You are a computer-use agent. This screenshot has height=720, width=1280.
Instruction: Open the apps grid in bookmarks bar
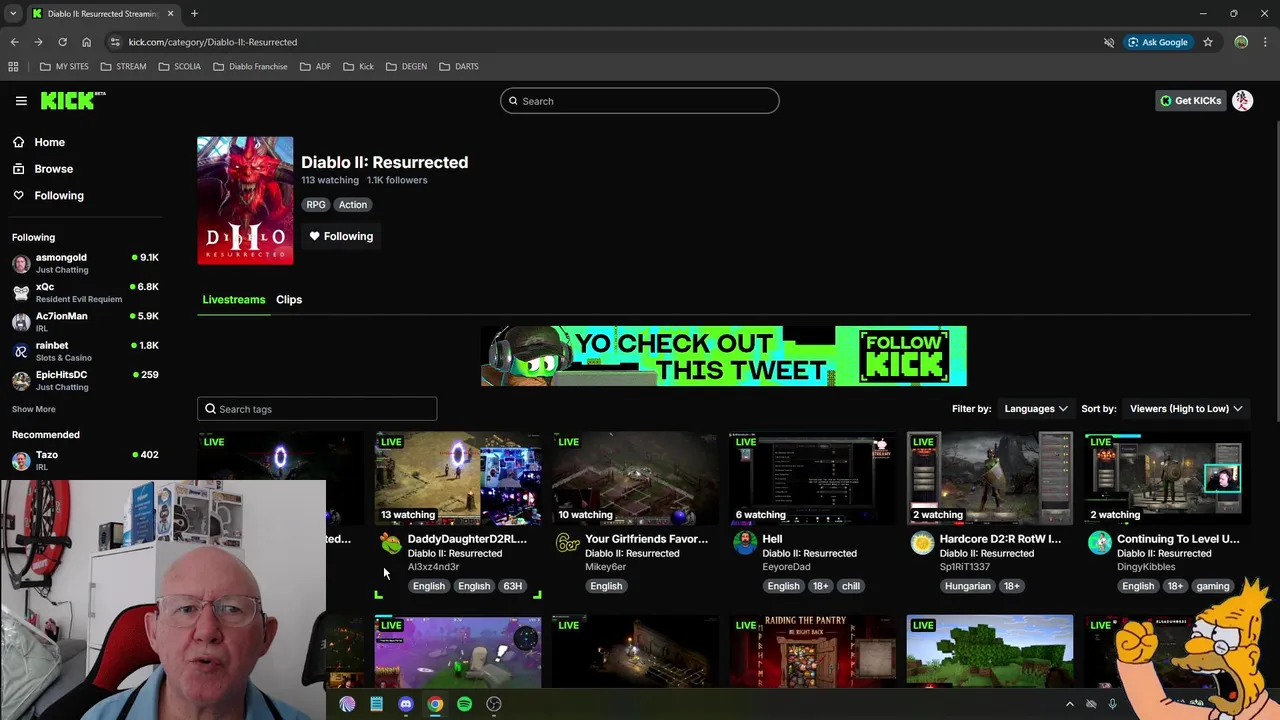point(13,67)
